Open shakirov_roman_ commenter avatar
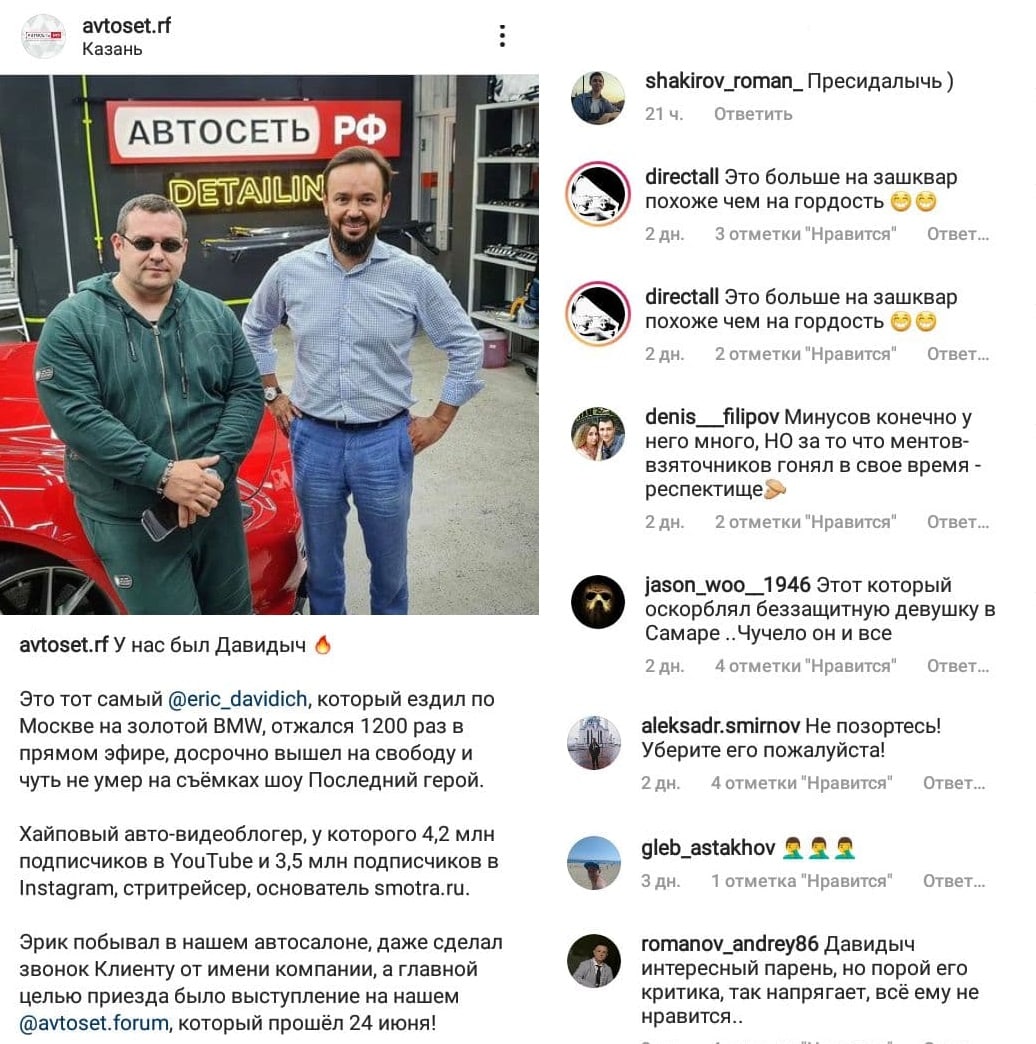The height and width of the screenshot is (1044, 1036). click(598, 98)
